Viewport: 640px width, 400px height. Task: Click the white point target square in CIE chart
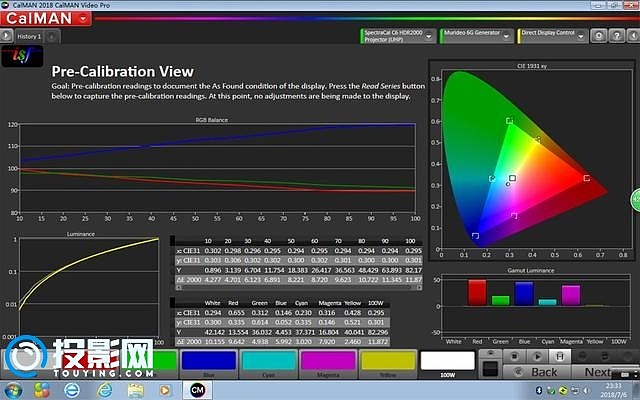[x=513, y=178]
